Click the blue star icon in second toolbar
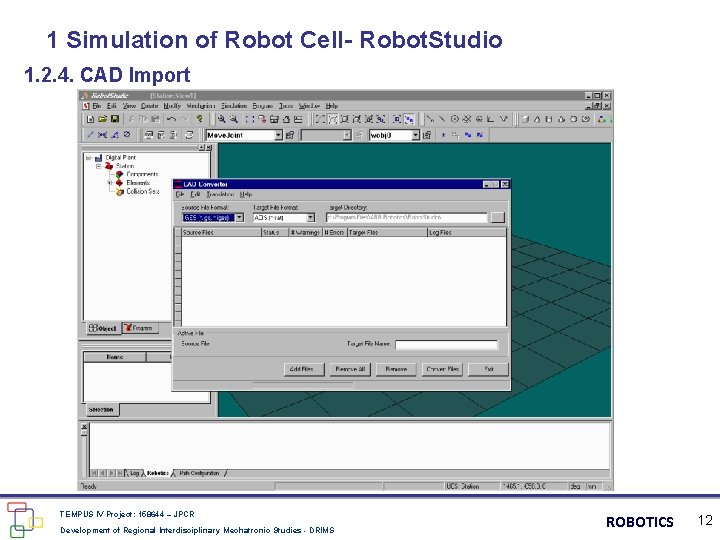The image size is (720, 540). pos(444,135)
